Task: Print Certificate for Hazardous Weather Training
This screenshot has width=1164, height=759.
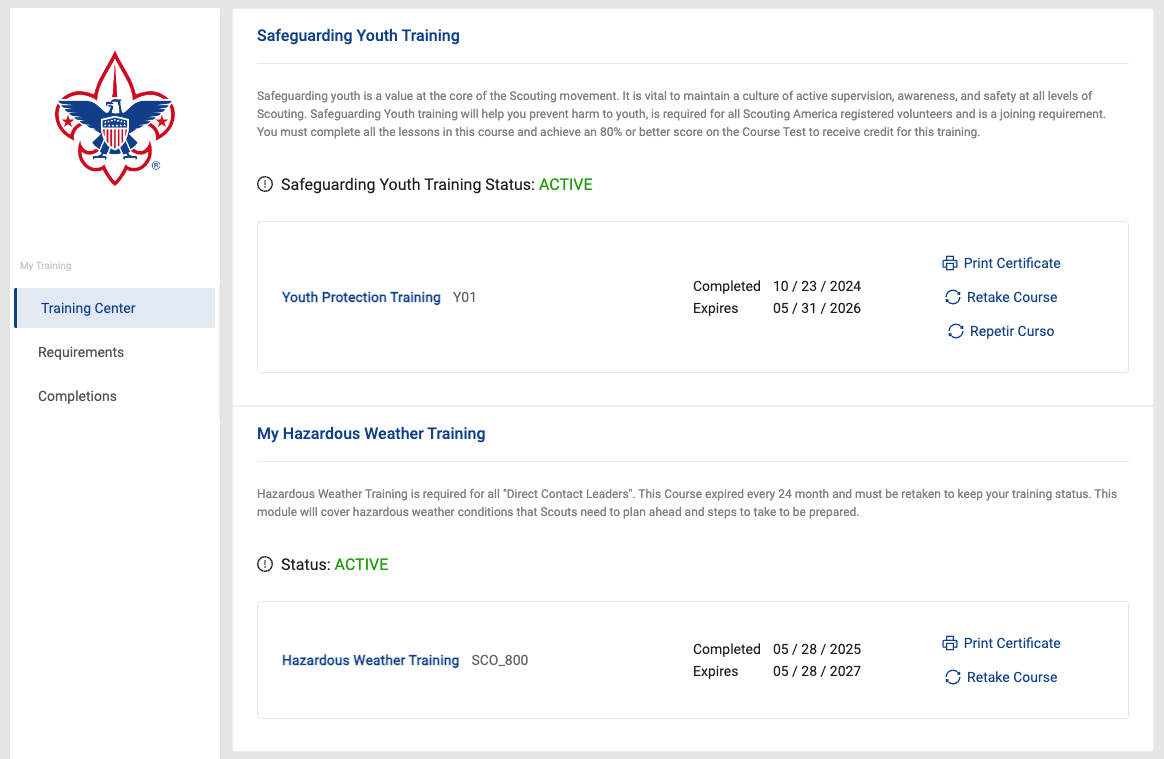Action: (1012, 643)
